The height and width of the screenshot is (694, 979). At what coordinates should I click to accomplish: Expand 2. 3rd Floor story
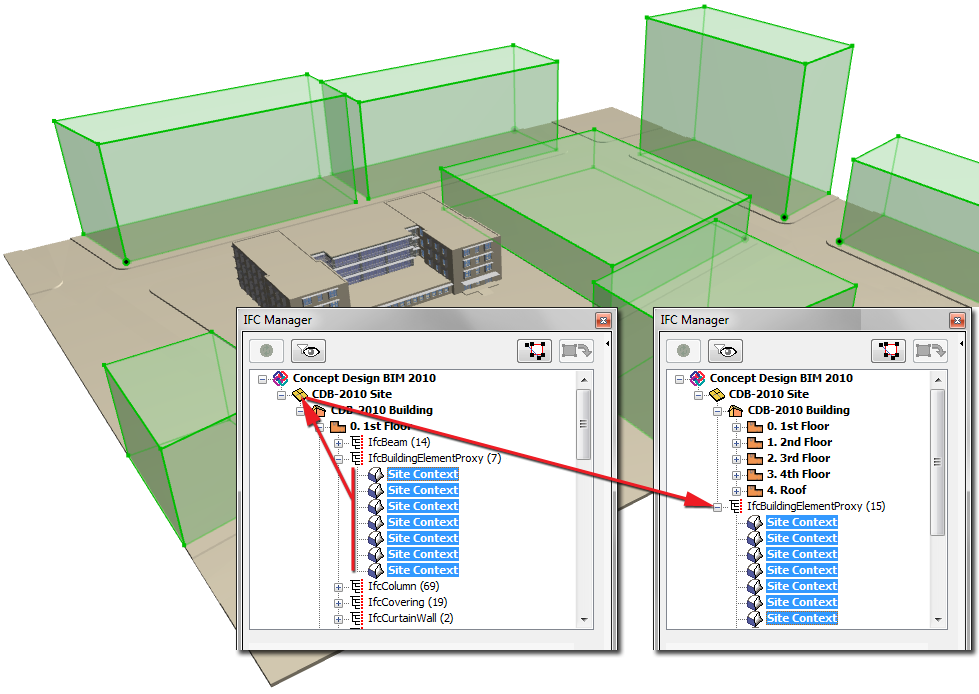coord(737,459)
